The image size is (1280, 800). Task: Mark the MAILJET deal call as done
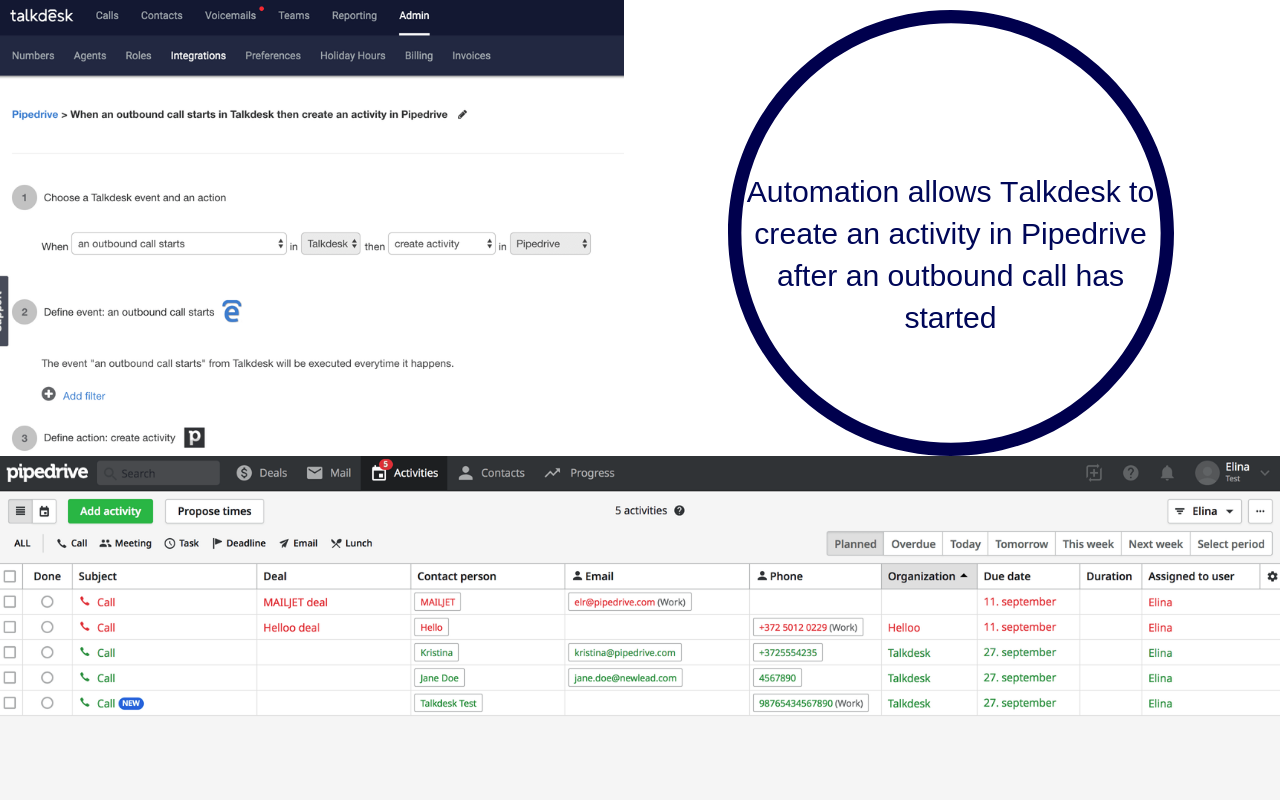(x=47, y=602)
